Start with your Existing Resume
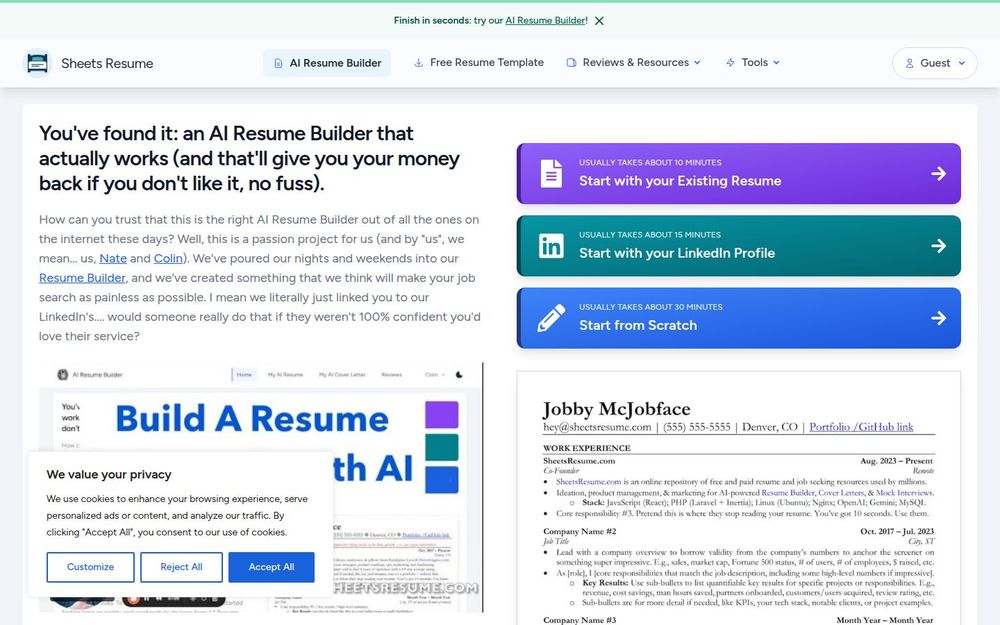Viewport: 1000px width, 625px height. pyautogui.click(x=739, y=173)
